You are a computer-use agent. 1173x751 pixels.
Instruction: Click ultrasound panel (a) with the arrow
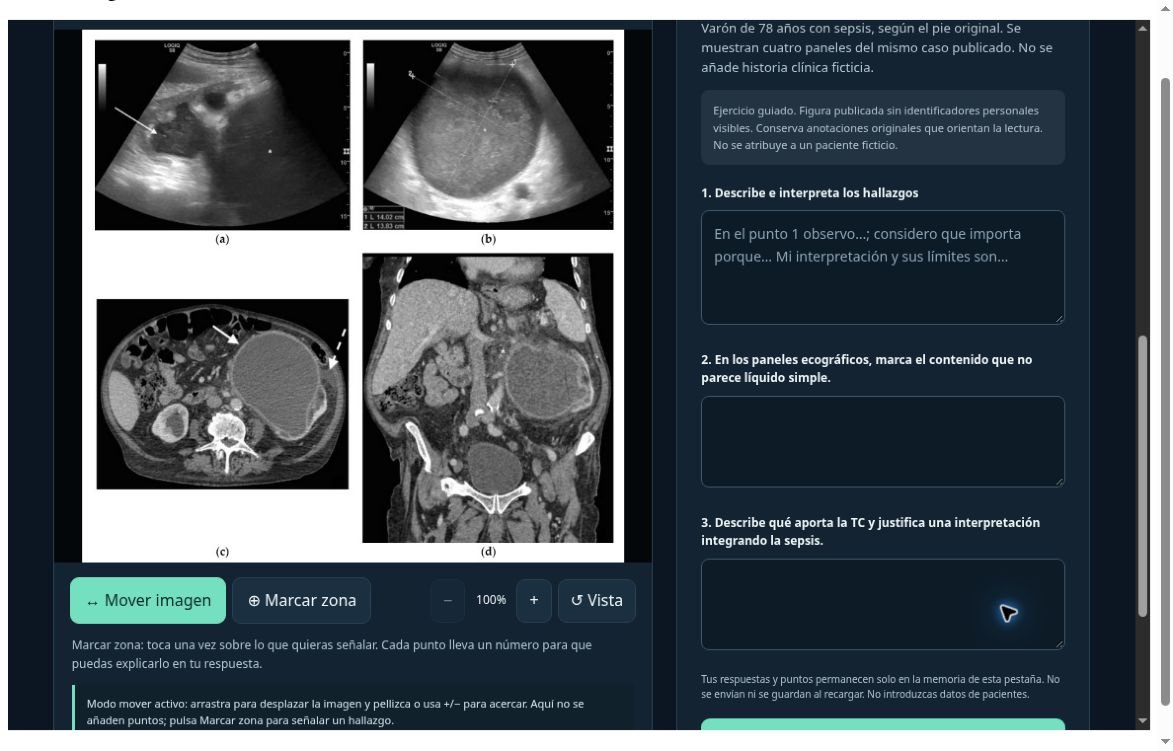pos(222,135)
